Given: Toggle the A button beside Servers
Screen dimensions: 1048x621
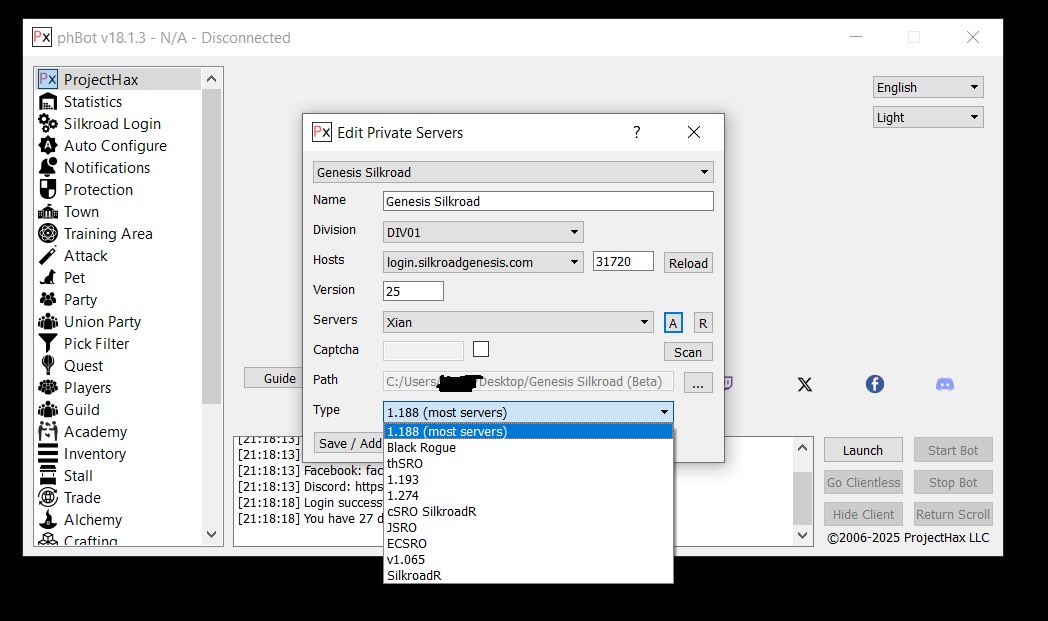Looking at the screenshot, I should coord(673,322).
